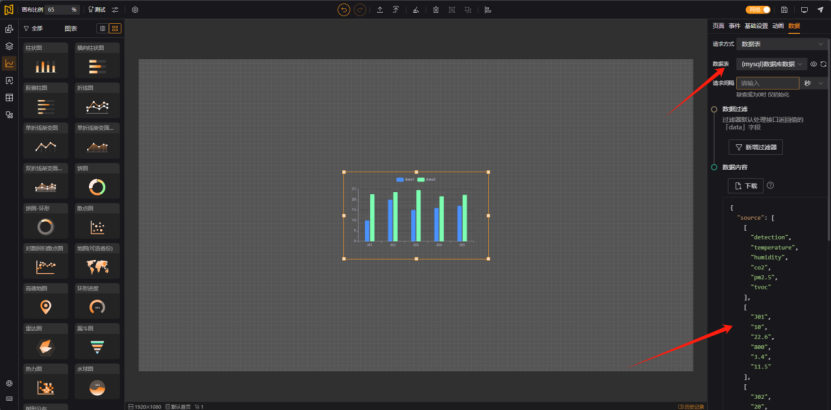Switch to the 动画 tab
Image resolution: width=831 pixels, height=410 pixels.
pyautogui.click(x=777, y=25)
